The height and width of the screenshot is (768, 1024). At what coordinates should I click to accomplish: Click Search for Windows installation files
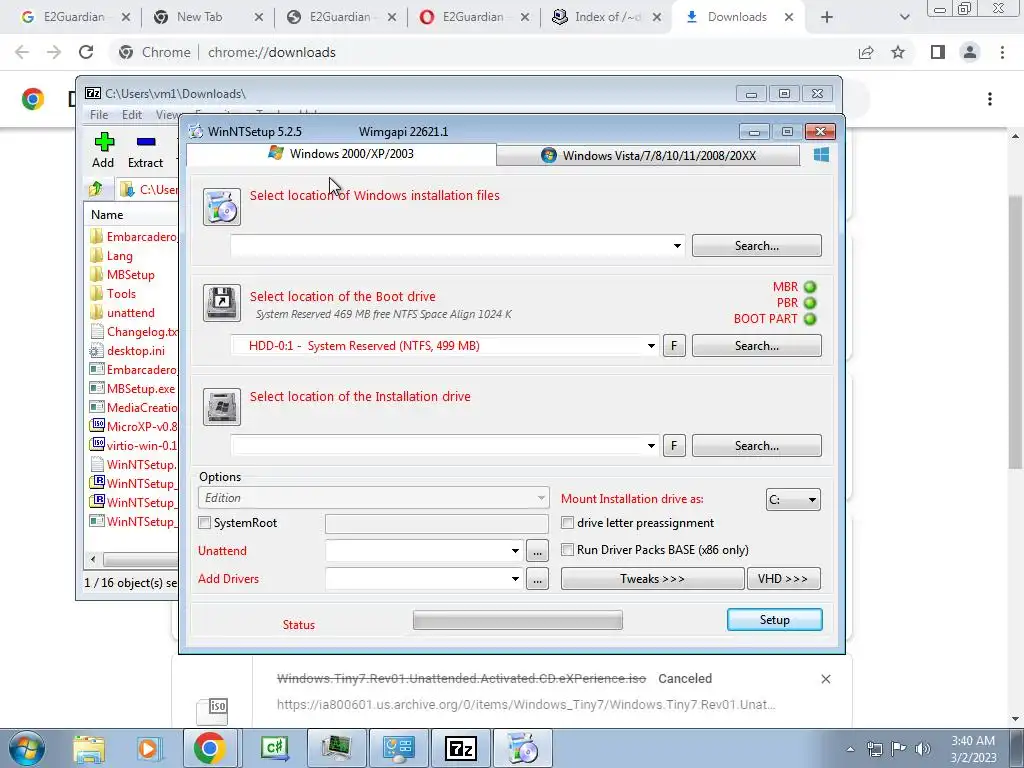point(757,246)
